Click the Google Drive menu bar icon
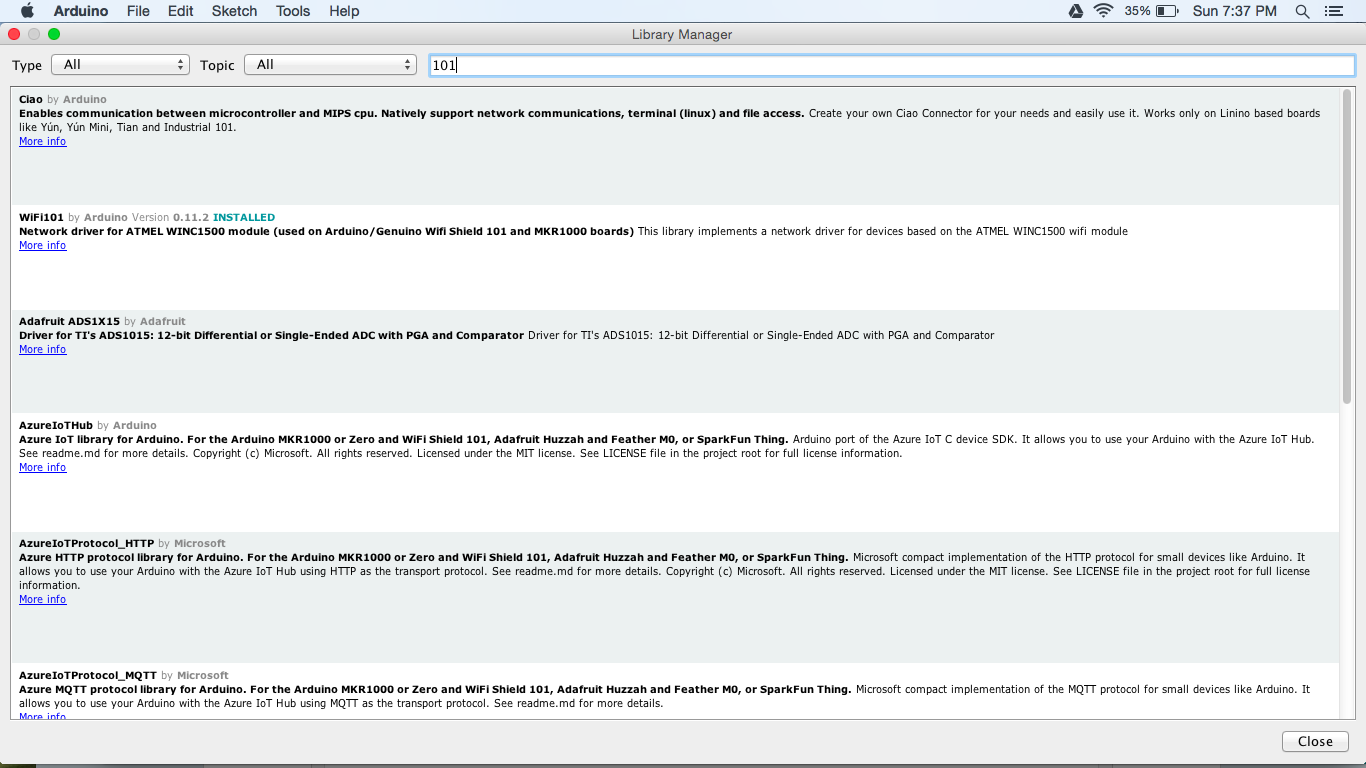The height and width of the screenshot is (768, 1366). pos(1076,11)
